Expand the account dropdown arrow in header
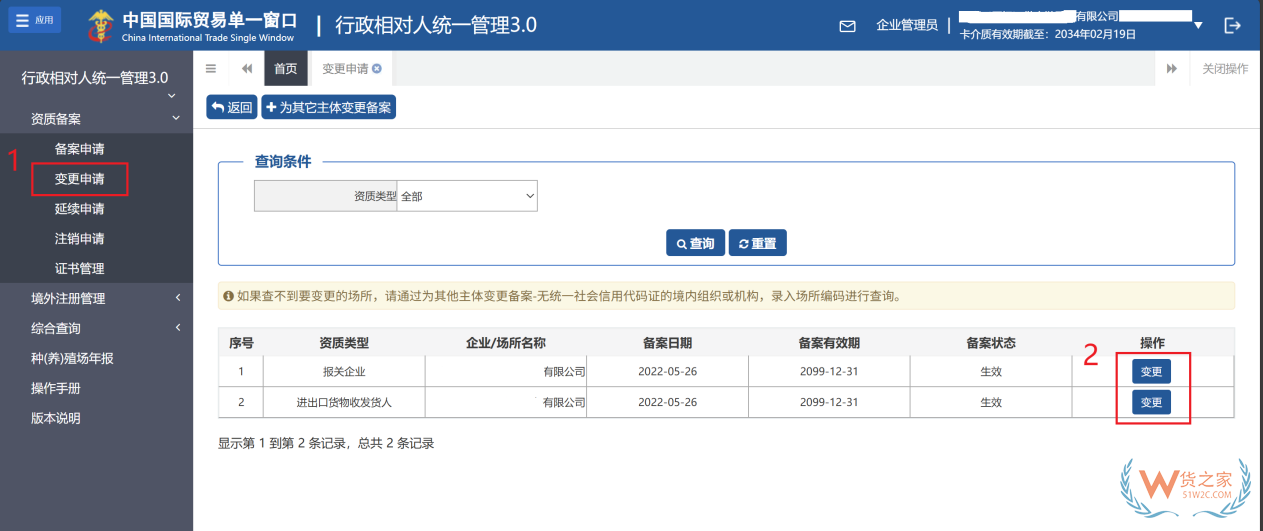 1198,26
